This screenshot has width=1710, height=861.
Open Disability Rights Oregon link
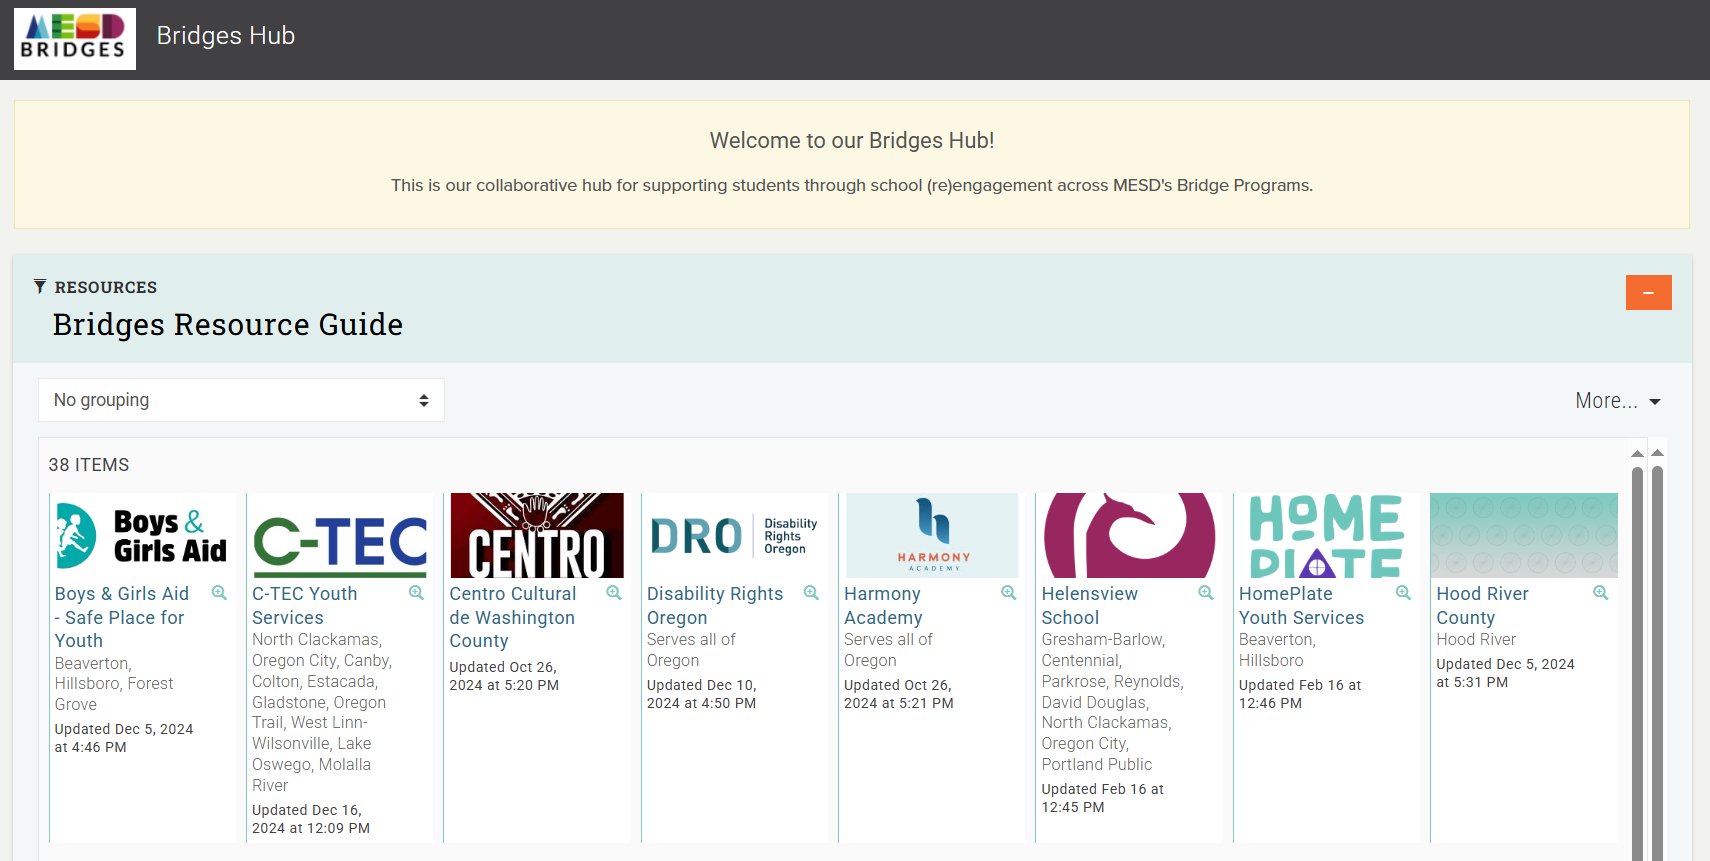pos(714,605)
